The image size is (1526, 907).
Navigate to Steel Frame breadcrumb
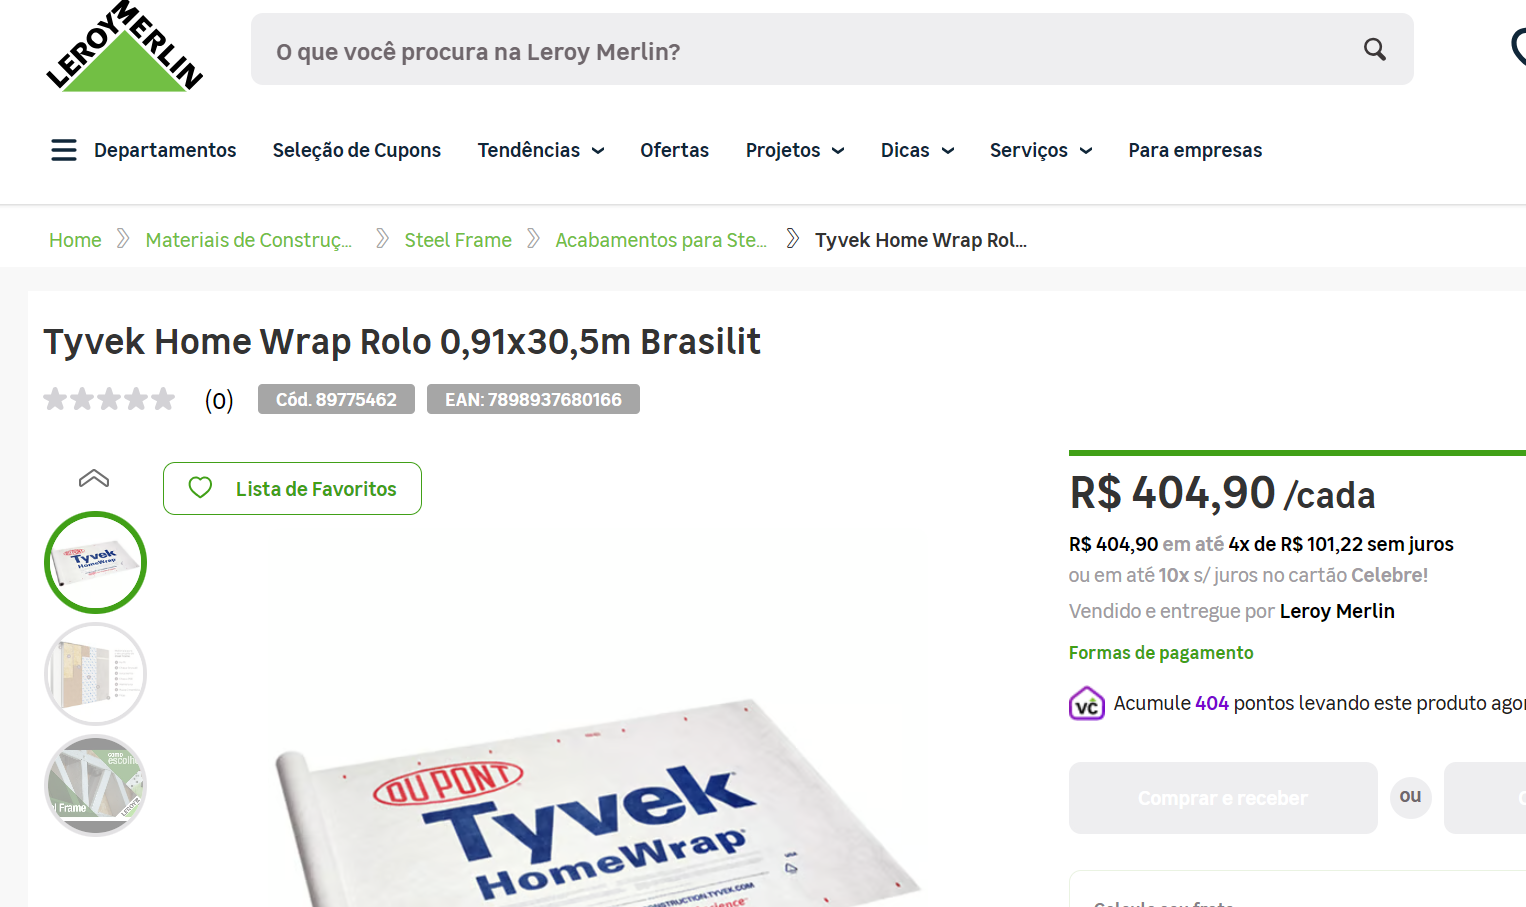pos(457,240)
